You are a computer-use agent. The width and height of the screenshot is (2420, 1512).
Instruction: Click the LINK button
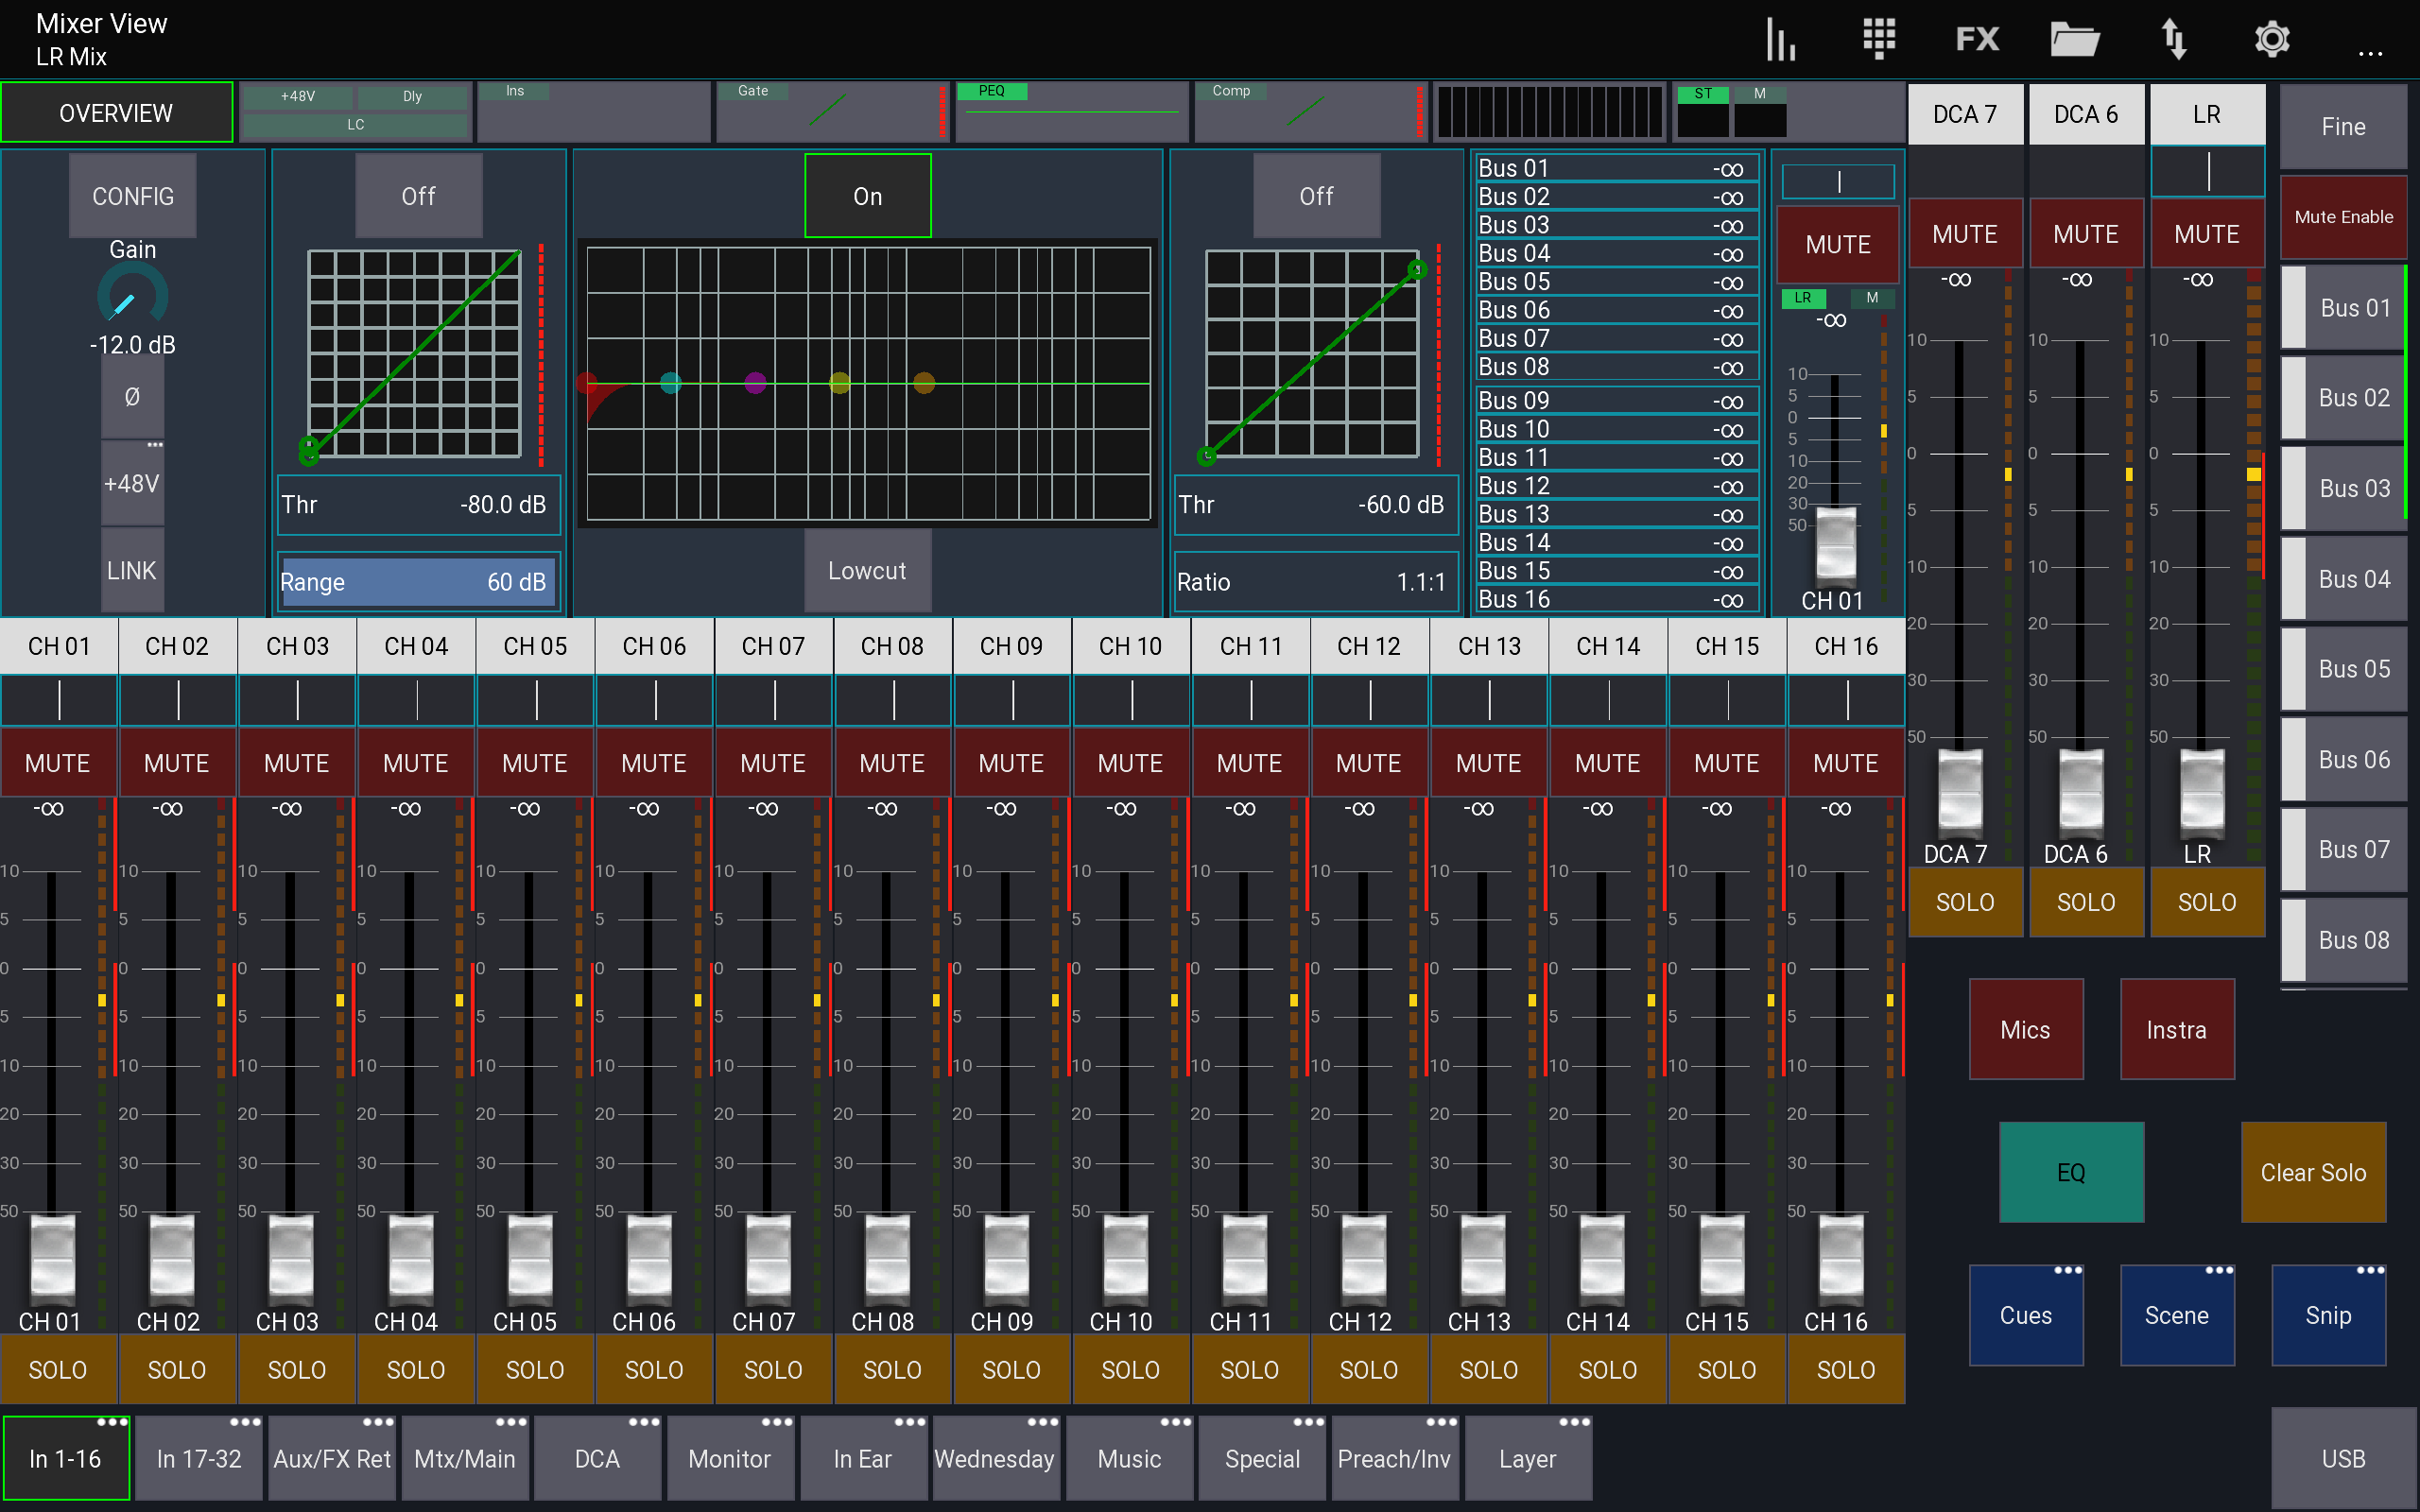click(132, 570)
